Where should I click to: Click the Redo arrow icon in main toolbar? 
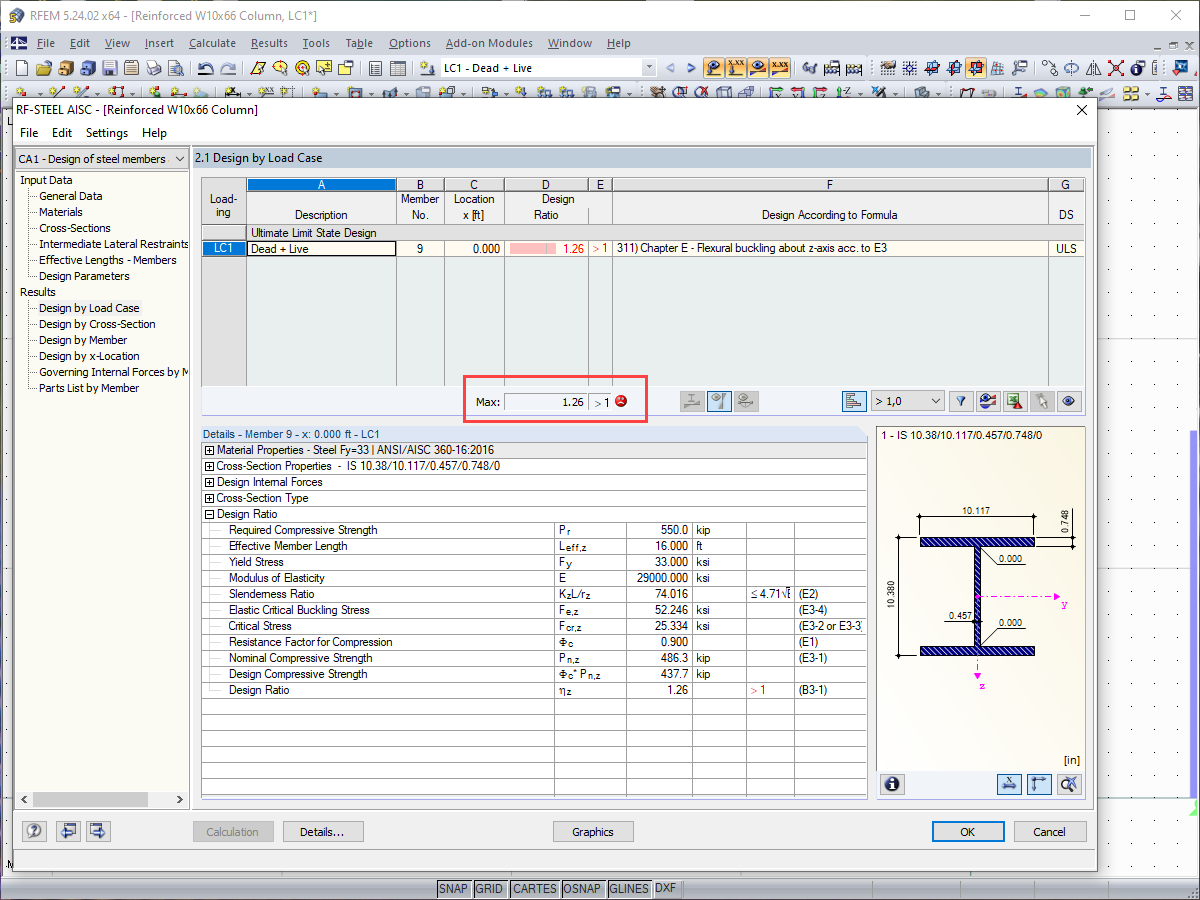[228, 68]
